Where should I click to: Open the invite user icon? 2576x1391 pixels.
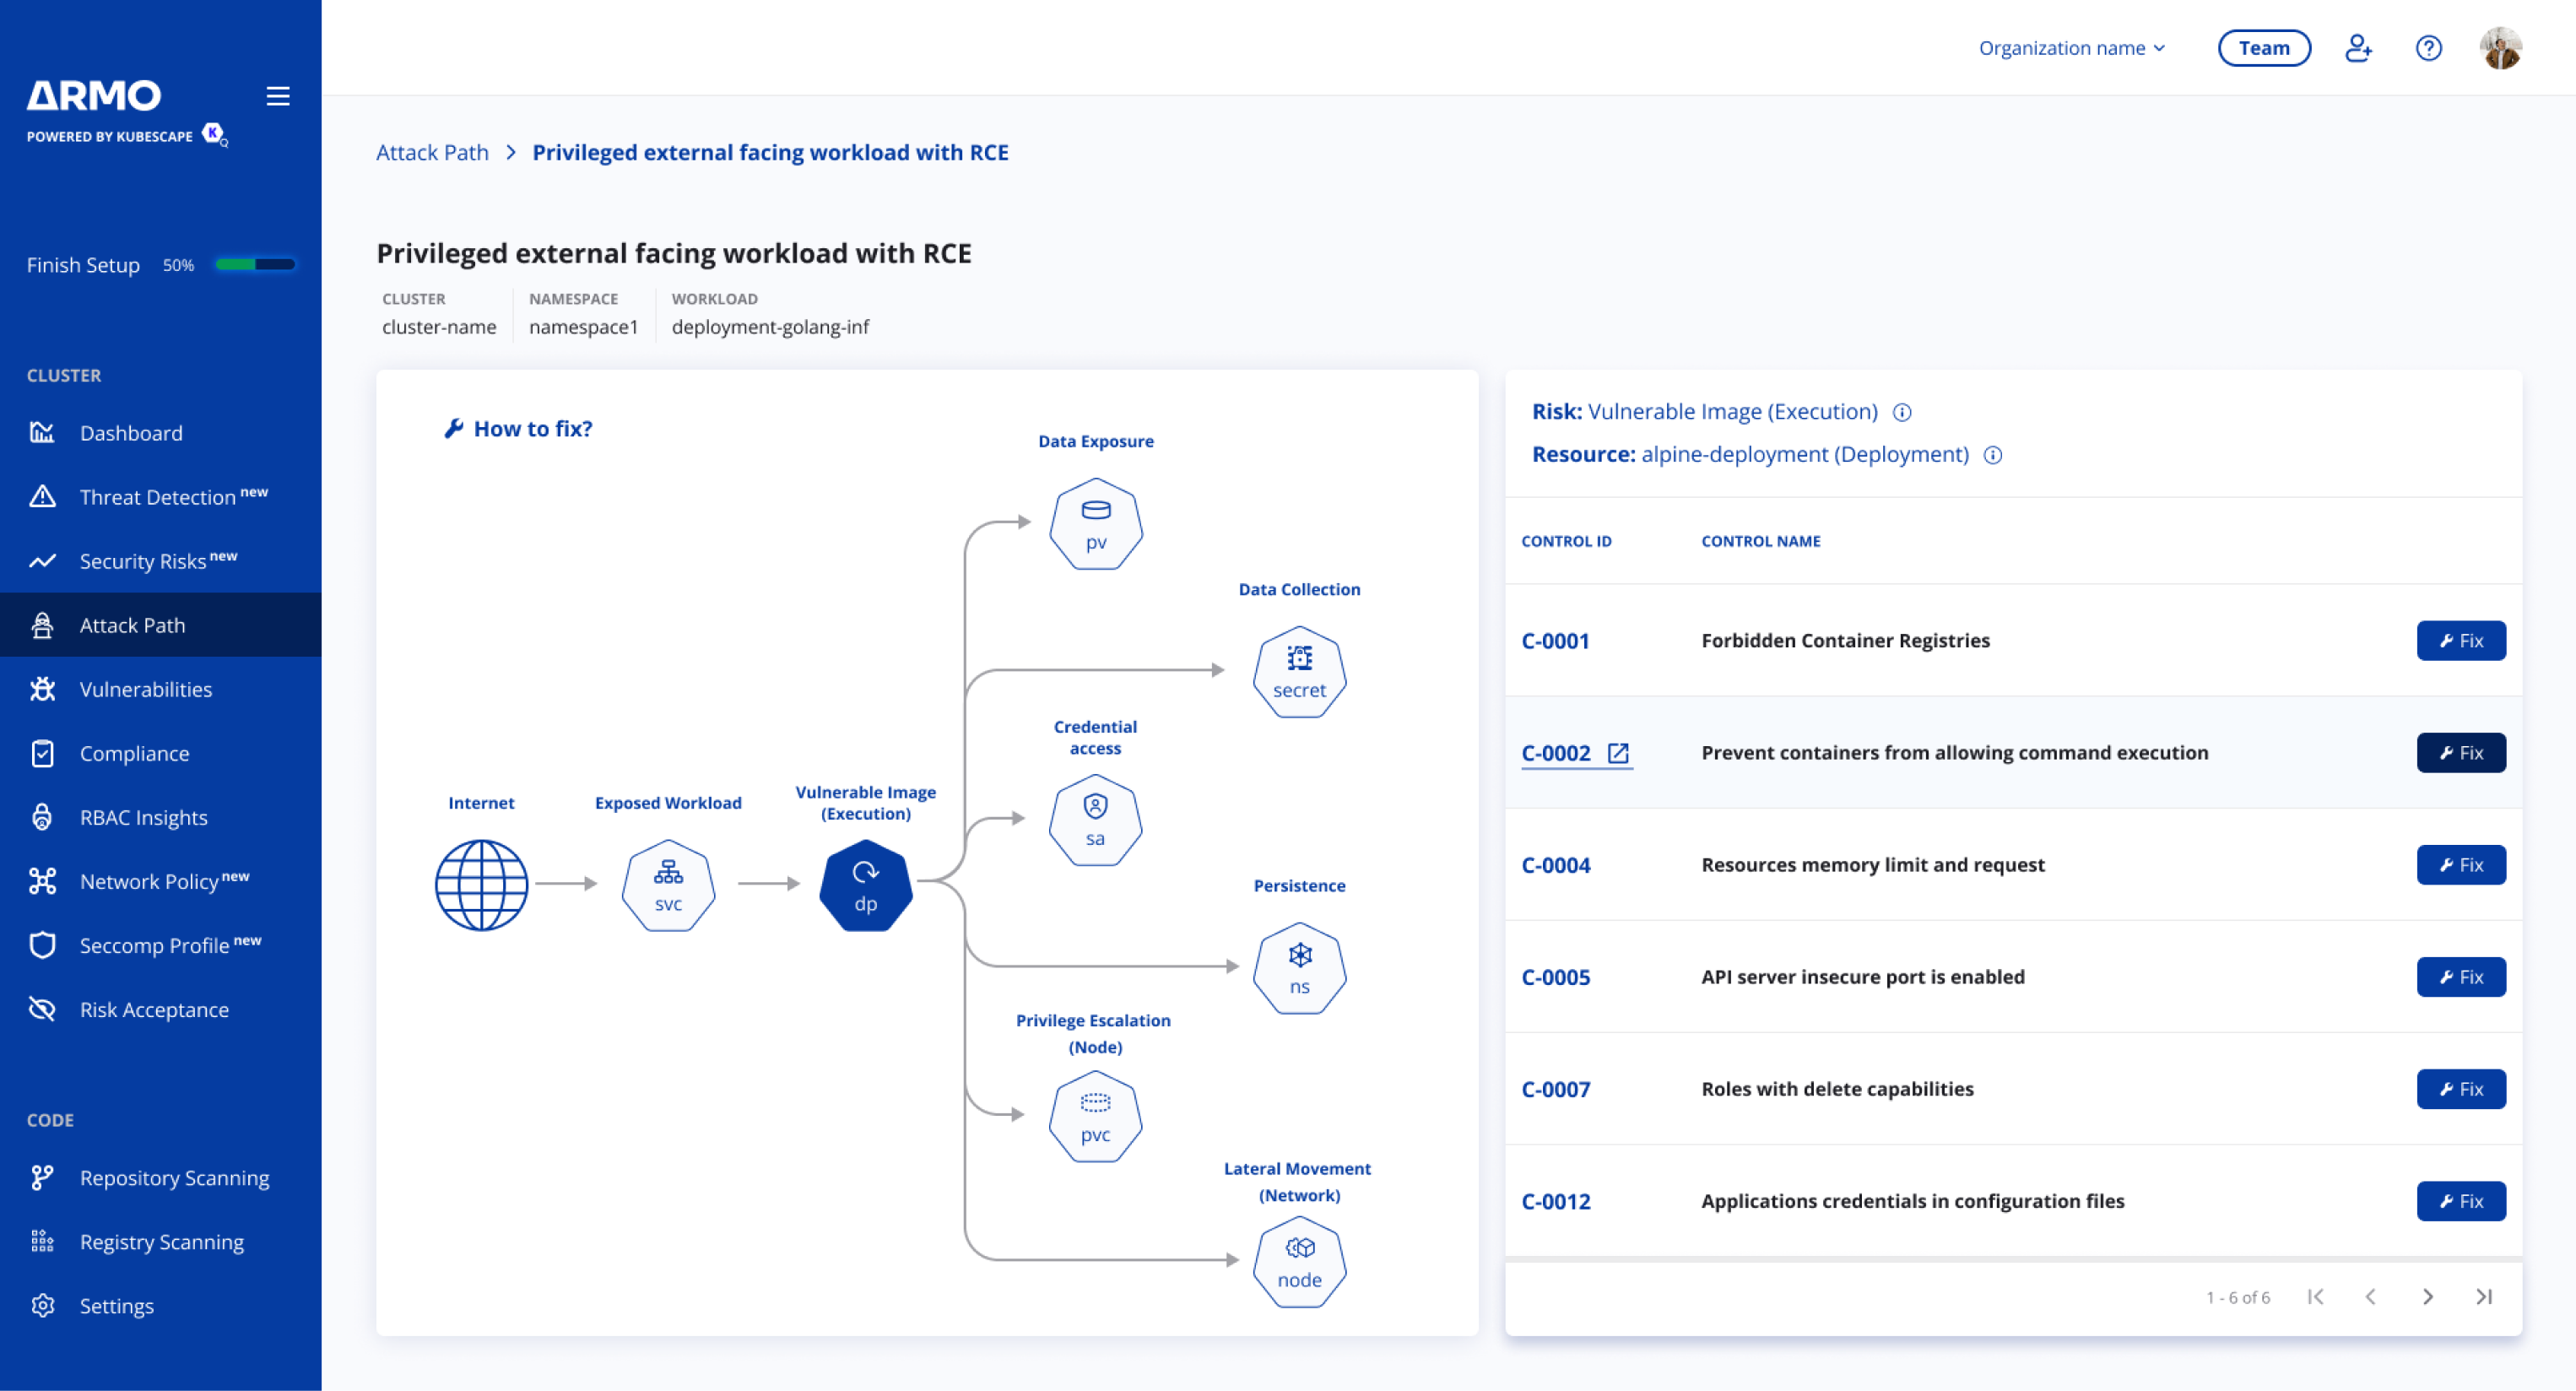pyautogui.click(x=2358, y=48)
